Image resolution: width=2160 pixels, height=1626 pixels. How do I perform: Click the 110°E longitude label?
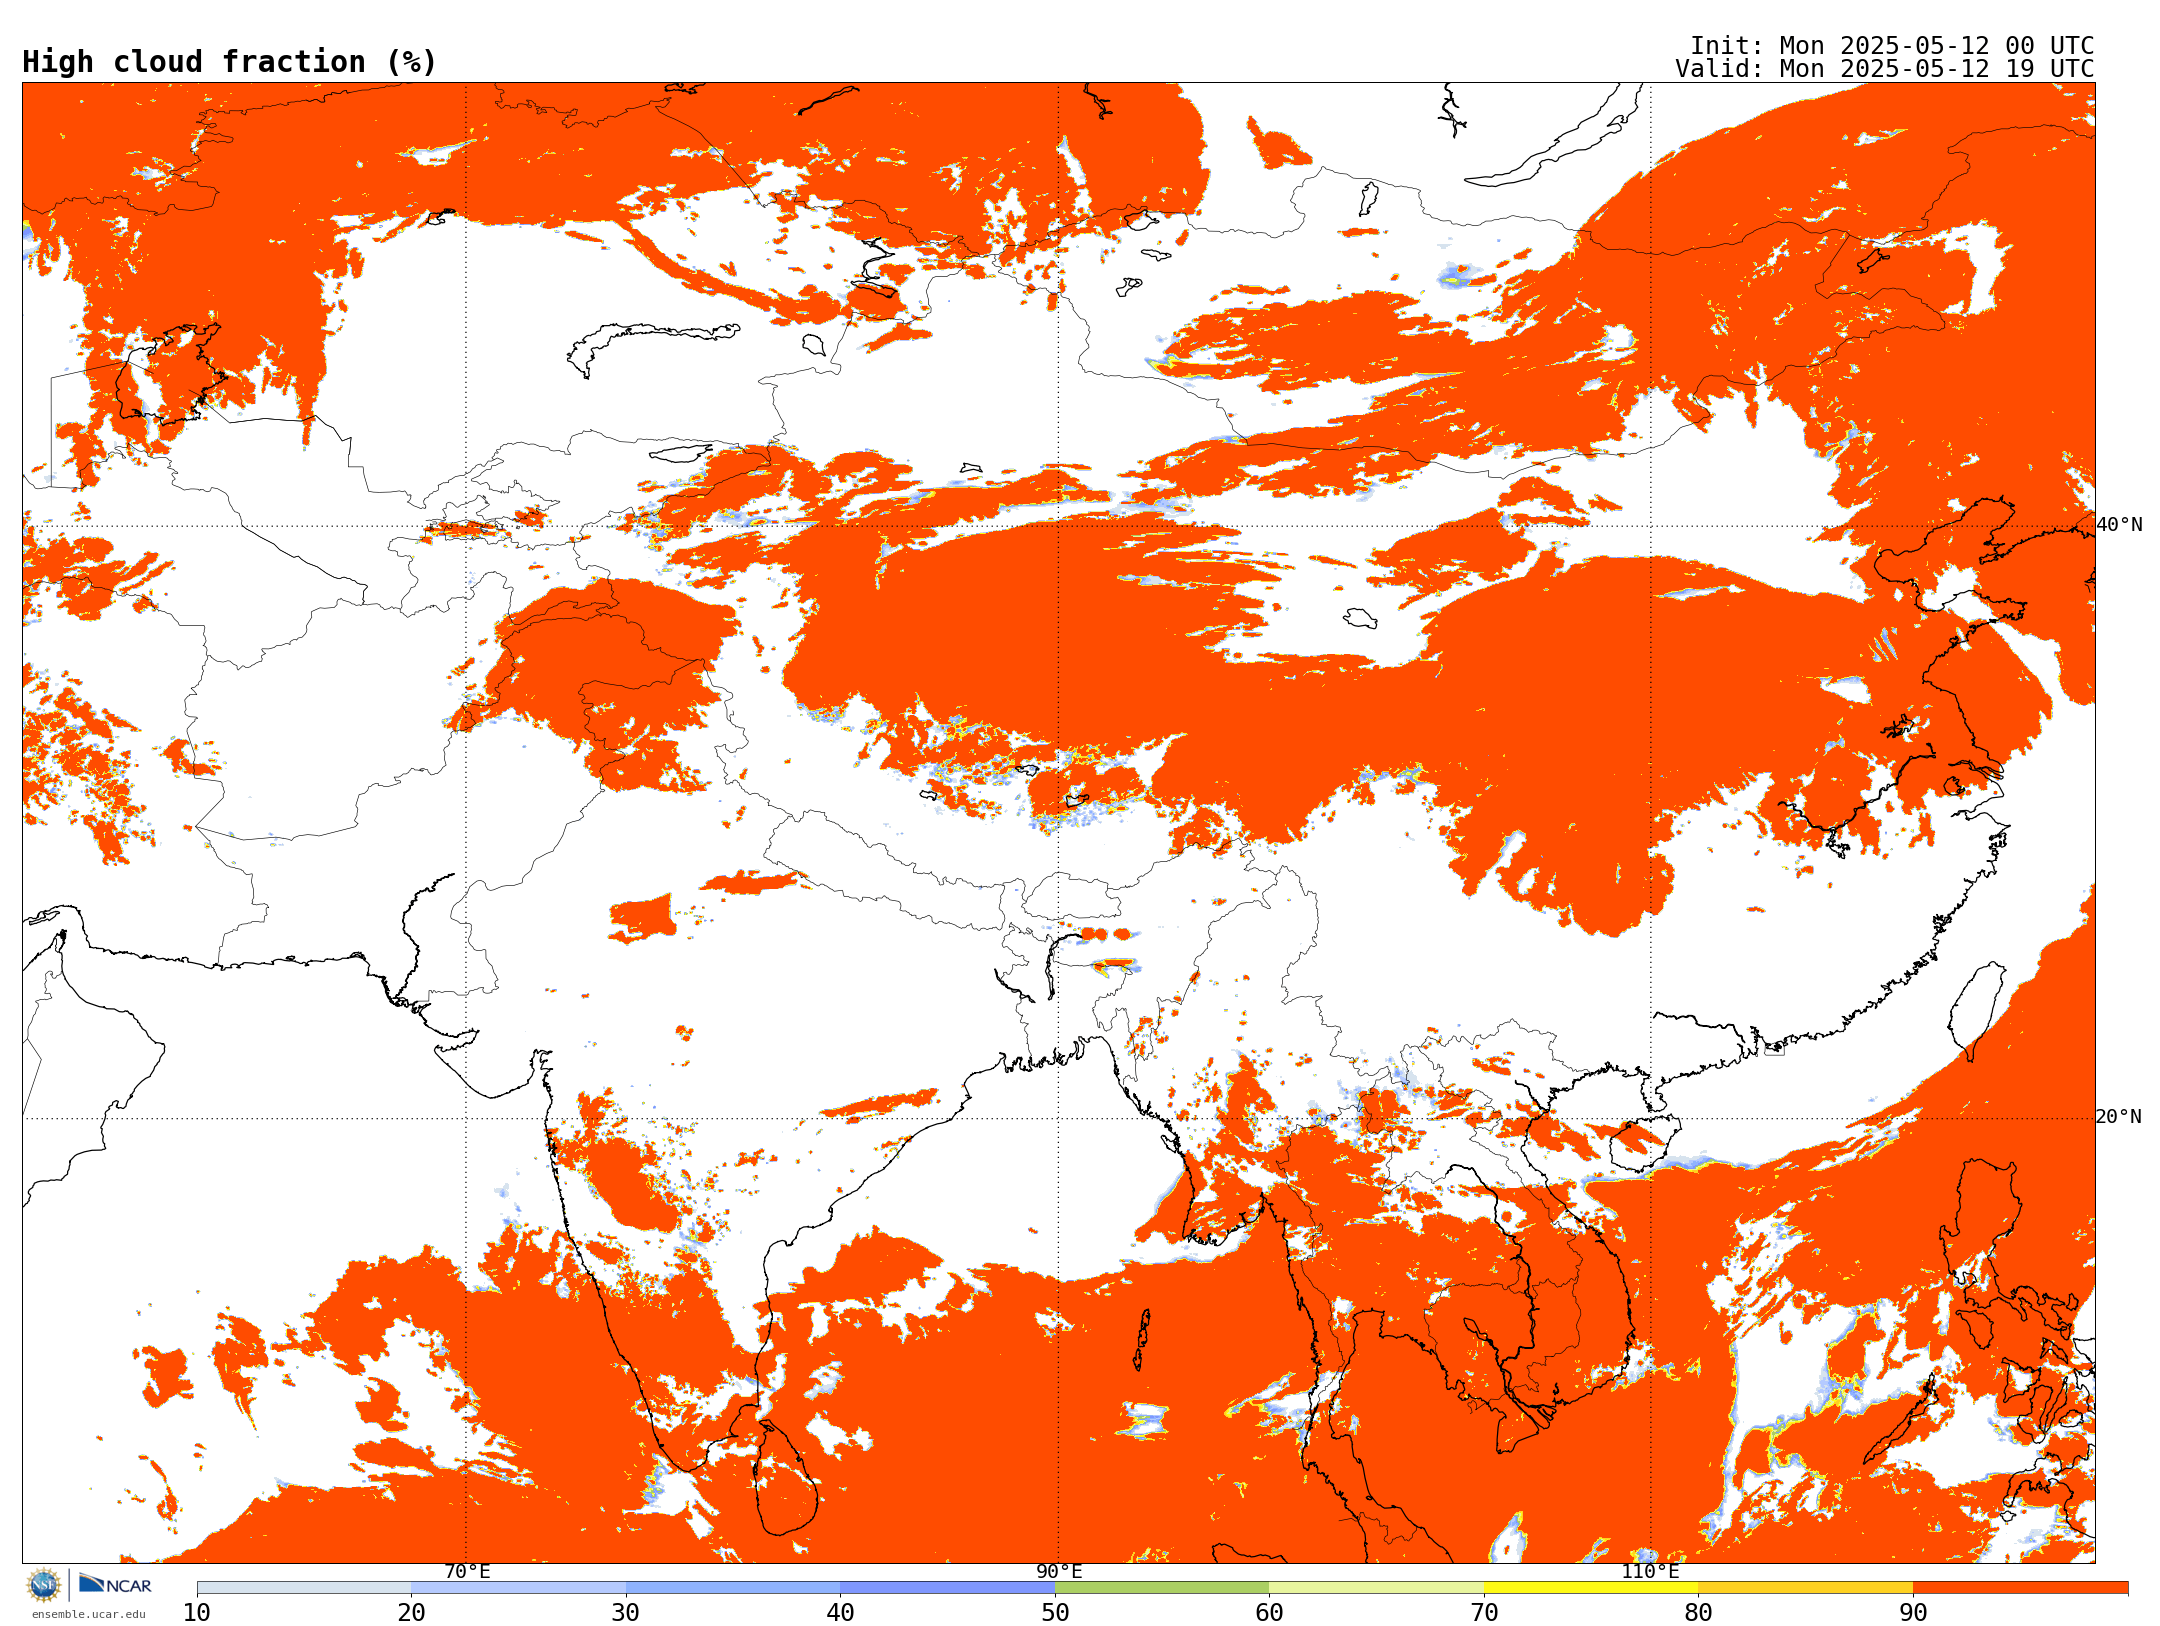click(x=1650, y=1571)
